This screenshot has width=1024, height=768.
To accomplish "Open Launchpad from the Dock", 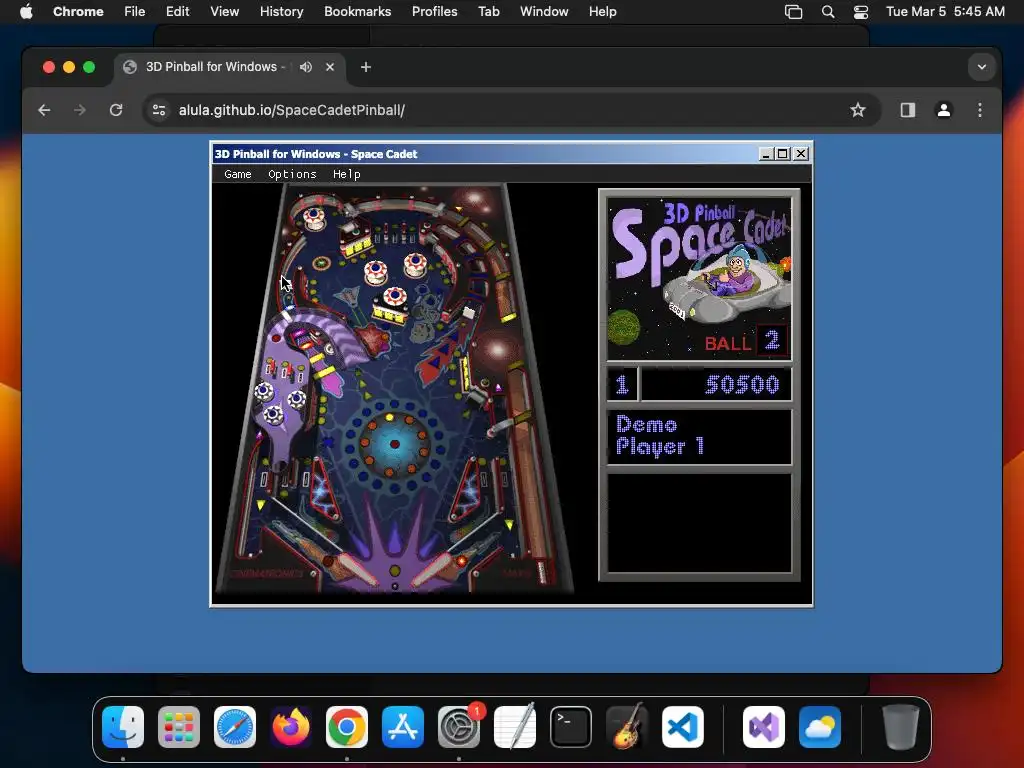I will pyautogui.click(x=179, y=727).
